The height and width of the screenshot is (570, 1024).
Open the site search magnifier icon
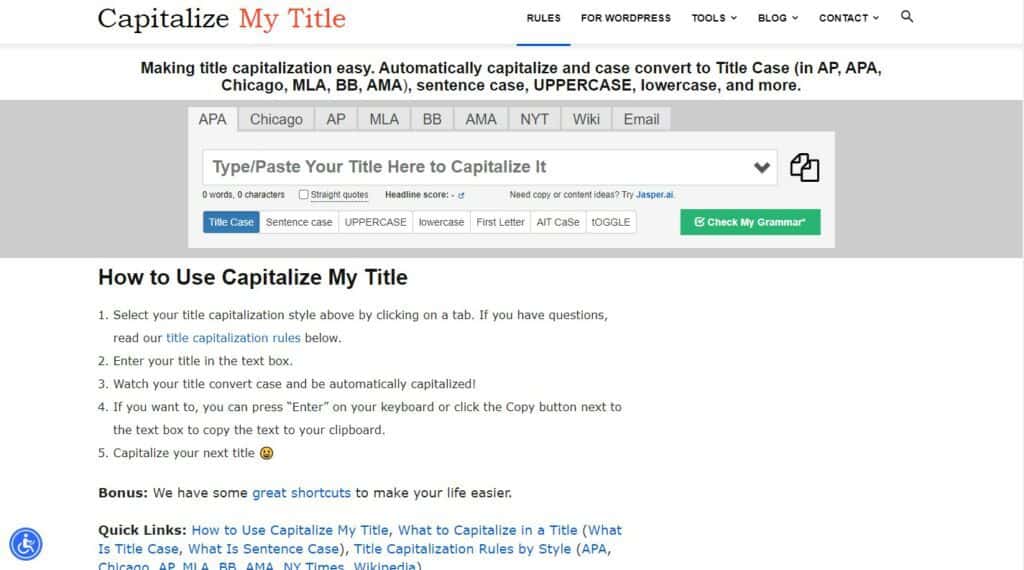(x=906, y=17)
